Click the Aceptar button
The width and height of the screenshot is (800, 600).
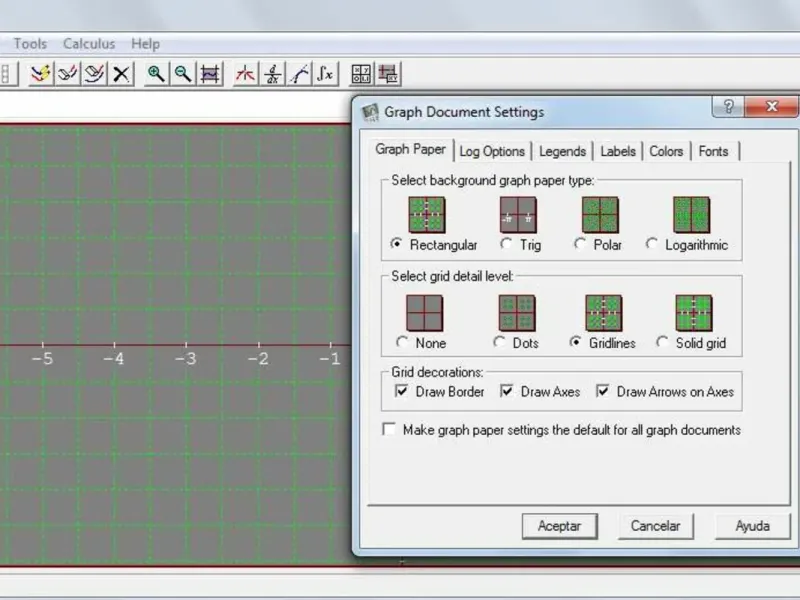click(560, 526)
